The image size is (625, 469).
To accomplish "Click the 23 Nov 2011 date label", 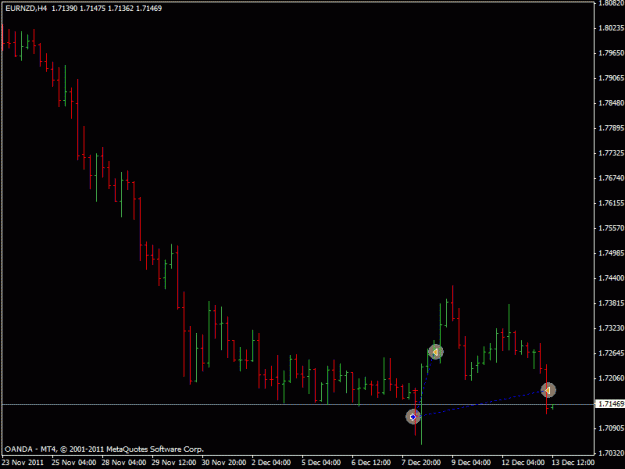I will (23, 463).
